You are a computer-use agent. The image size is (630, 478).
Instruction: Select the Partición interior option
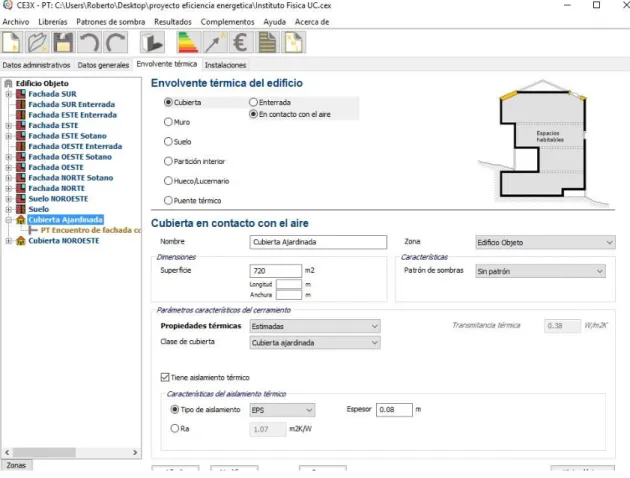[x=168, y=161]
